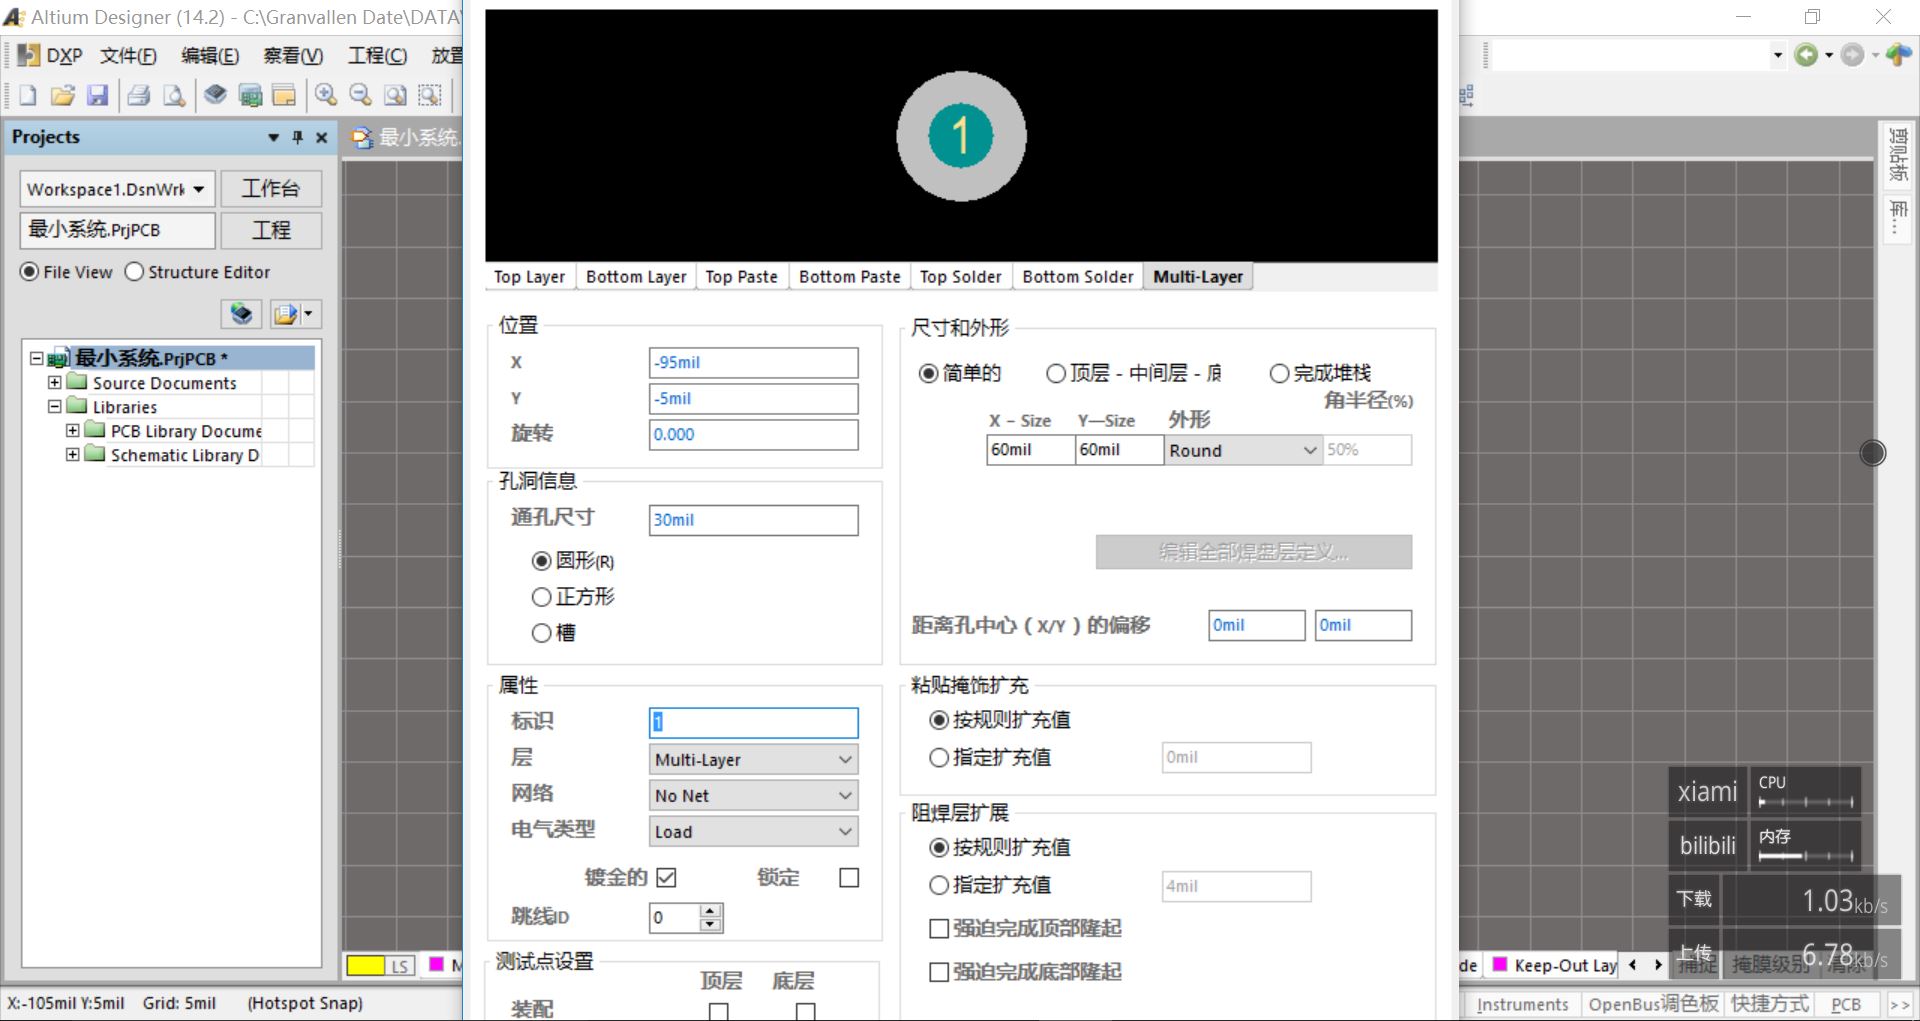Screen dimensions: 1920x1021
Task: Switch to the Bottom Solder tab
Action: [x=1078, y=277]
